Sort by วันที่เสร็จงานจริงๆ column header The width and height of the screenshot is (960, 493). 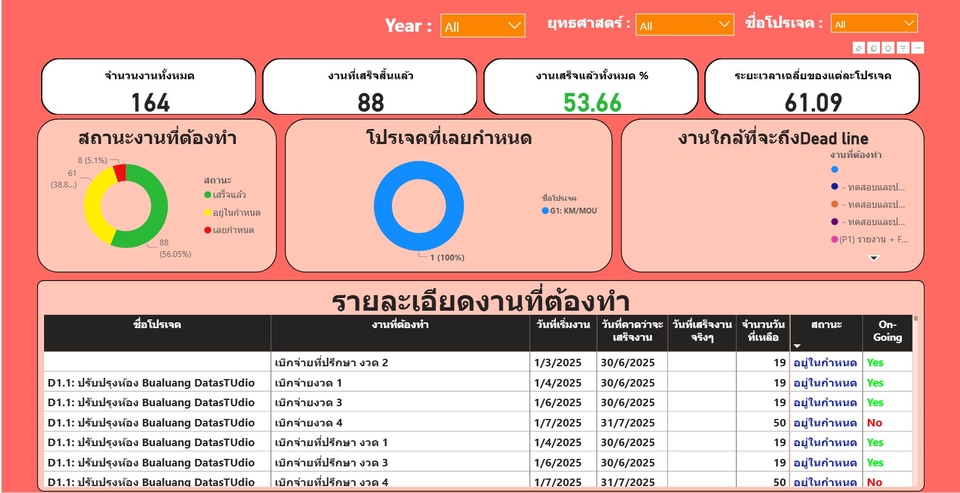(x=702, y=331)
